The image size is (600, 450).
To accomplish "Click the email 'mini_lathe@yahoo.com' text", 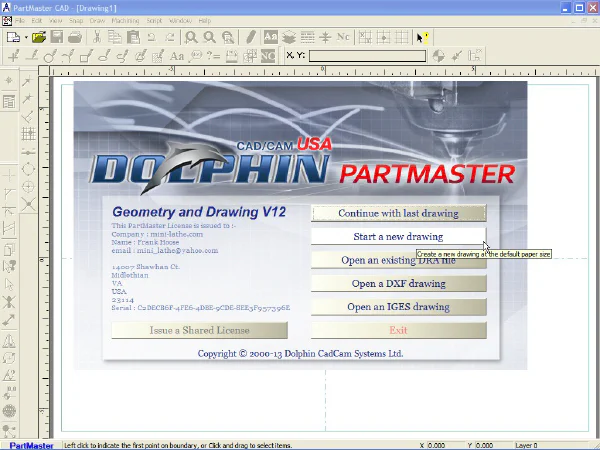I will [x=178, y=251].
